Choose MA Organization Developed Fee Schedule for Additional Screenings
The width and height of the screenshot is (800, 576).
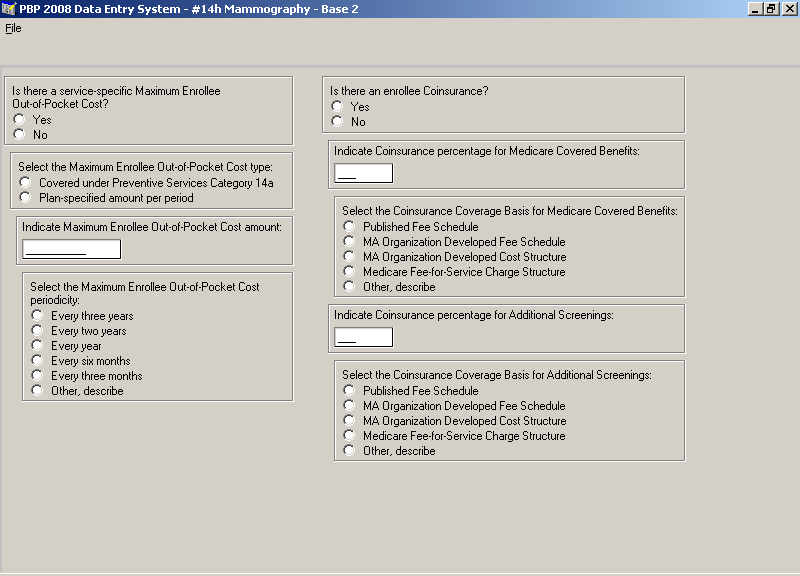[349, 406]
